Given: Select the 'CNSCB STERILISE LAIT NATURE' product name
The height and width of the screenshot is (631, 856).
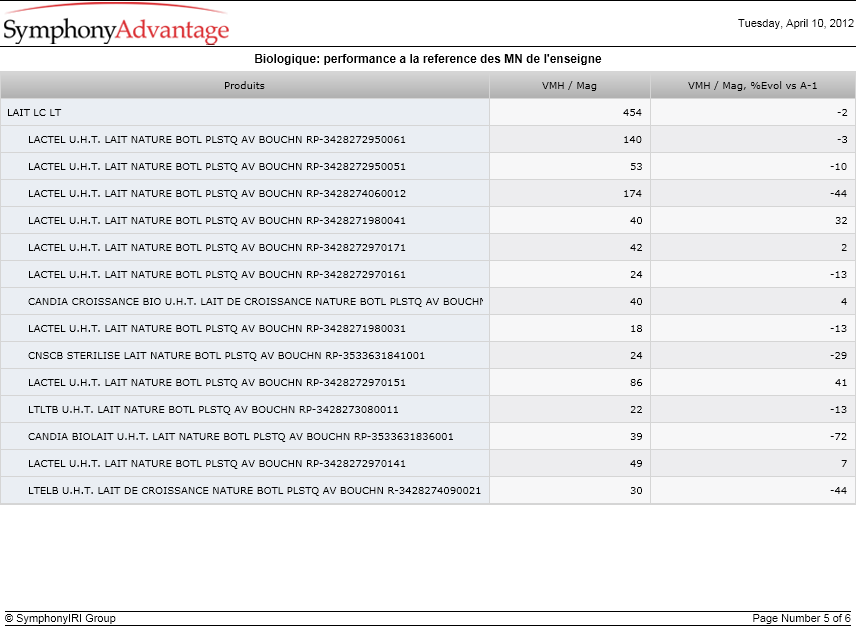Looking at the screenshot, I should click(226, 356).
